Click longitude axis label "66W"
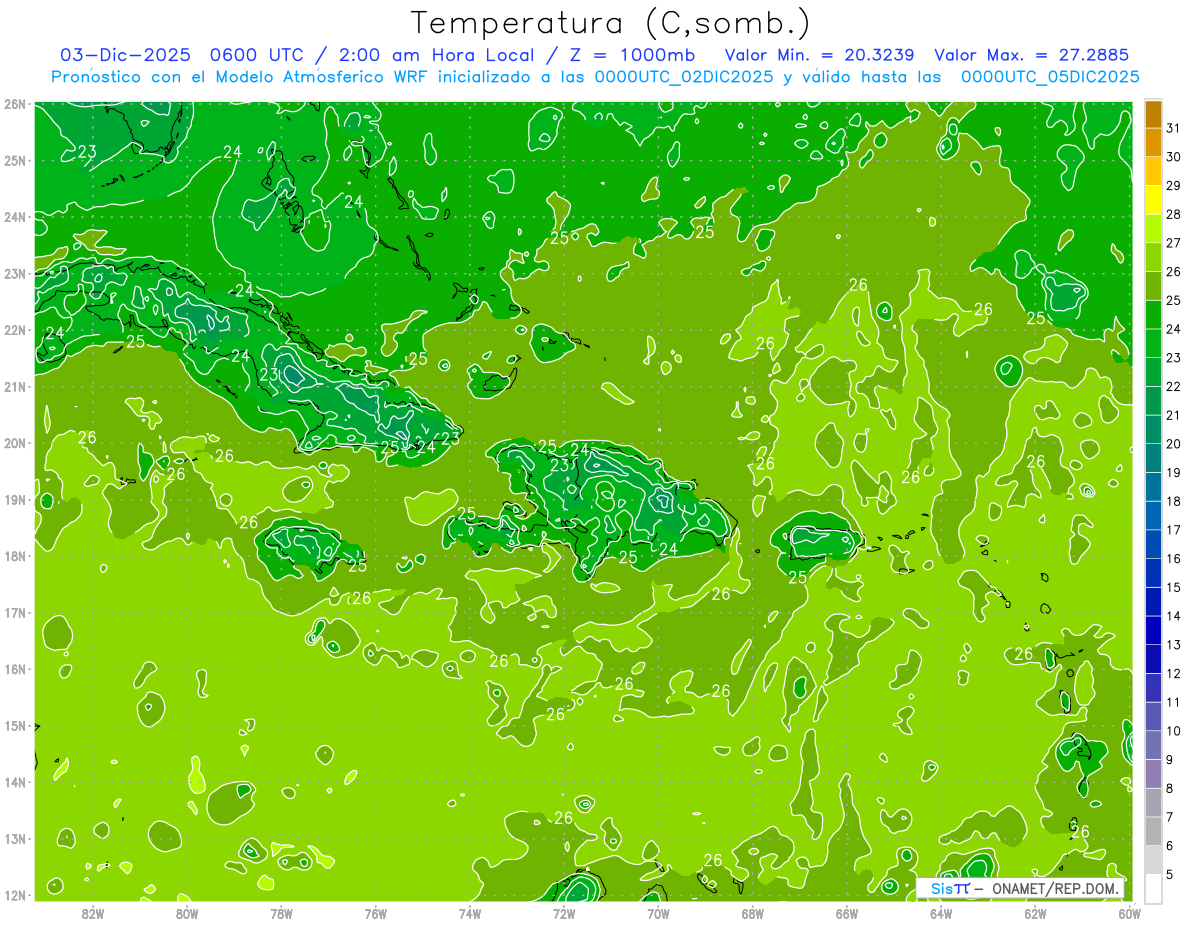This screenshot has width=1200, height=927. 846,913
